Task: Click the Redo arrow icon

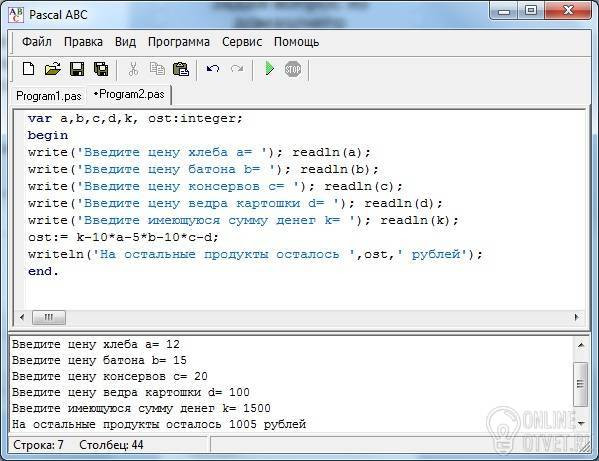Action: [x=237, y=69]
